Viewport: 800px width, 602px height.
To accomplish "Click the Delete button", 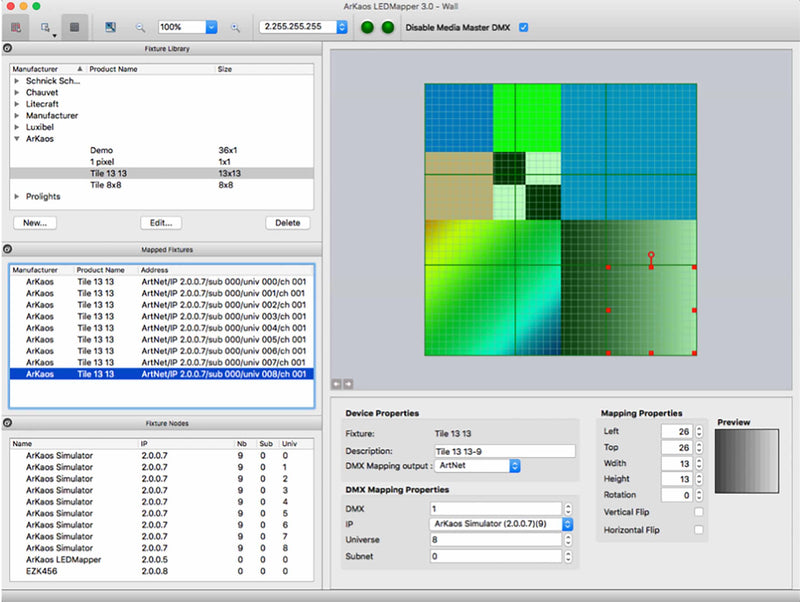I will pos(288,223).
